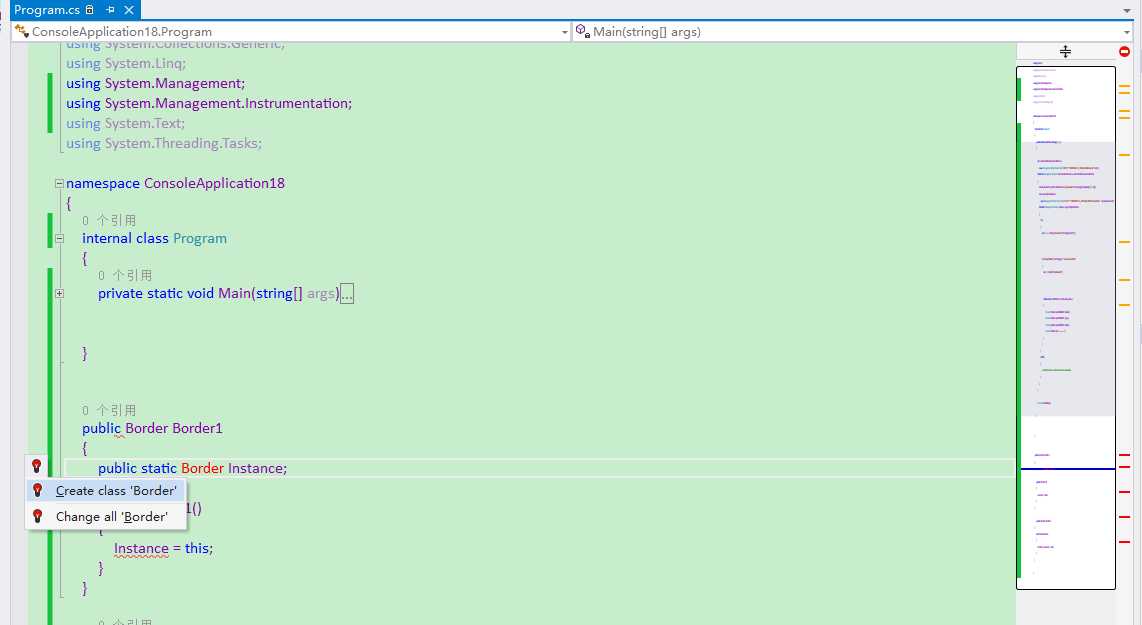Screen dimensions: 1142x625
Task: Click the class icon beside ConsoleApplication18.Program
Action: [x=22, y=31]
